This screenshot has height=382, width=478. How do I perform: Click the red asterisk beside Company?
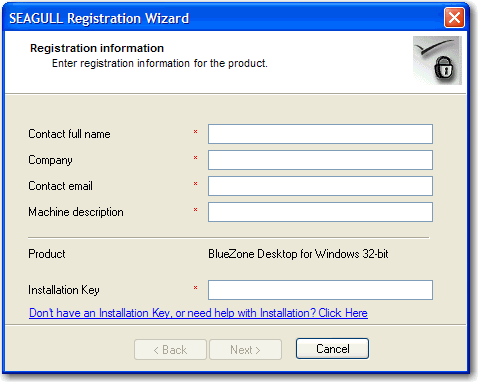pos(195,158)
